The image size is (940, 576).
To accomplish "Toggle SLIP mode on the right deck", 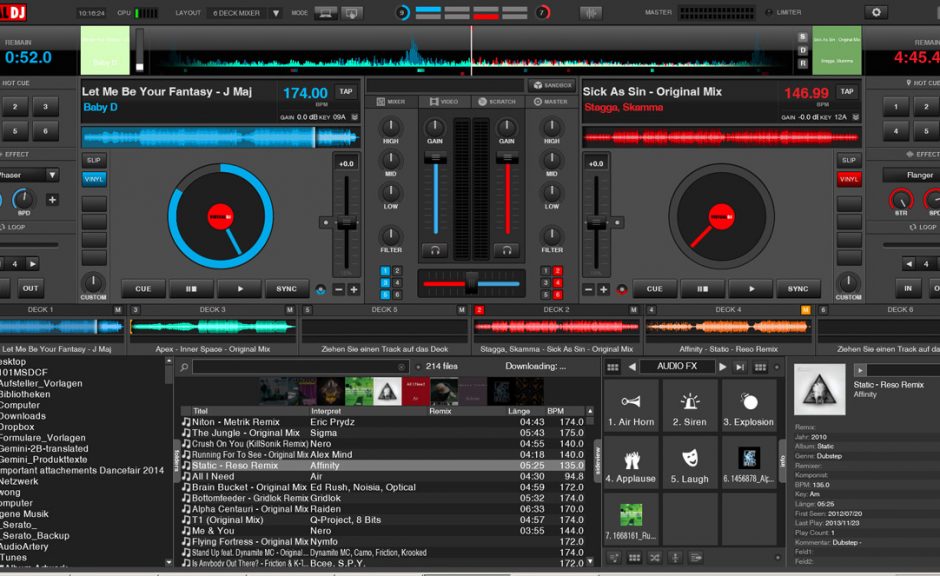I will (x=848, y=159).
